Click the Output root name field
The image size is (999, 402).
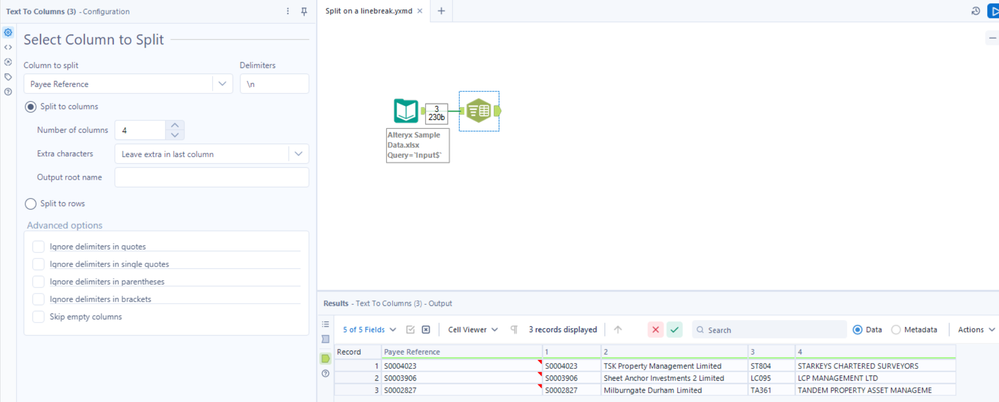click(x=212, y=178)
